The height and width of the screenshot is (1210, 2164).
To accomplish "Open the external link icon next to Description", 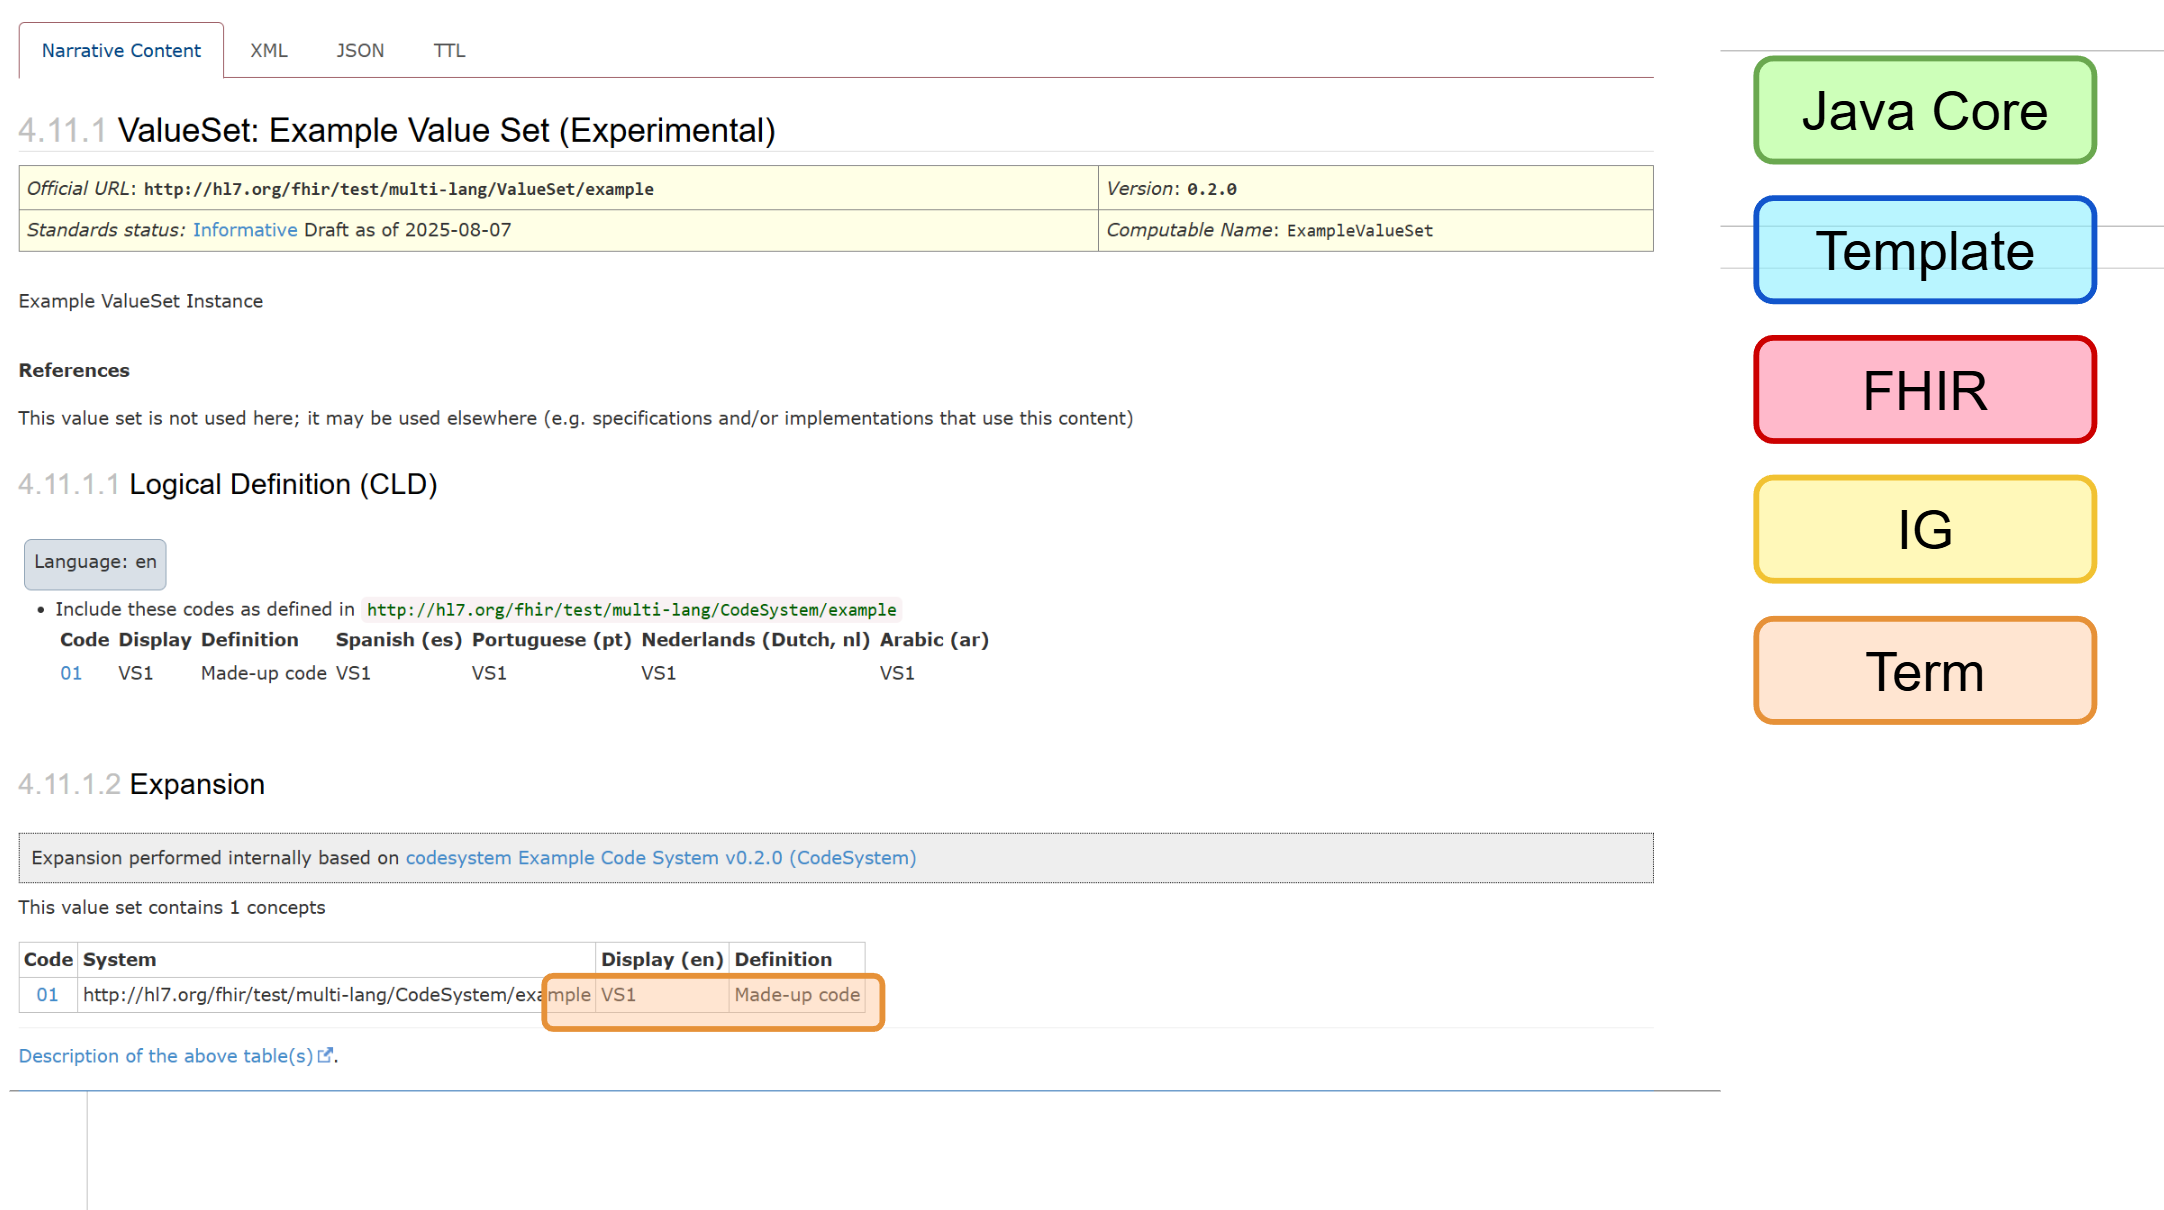I will [x=326, y=1055].
